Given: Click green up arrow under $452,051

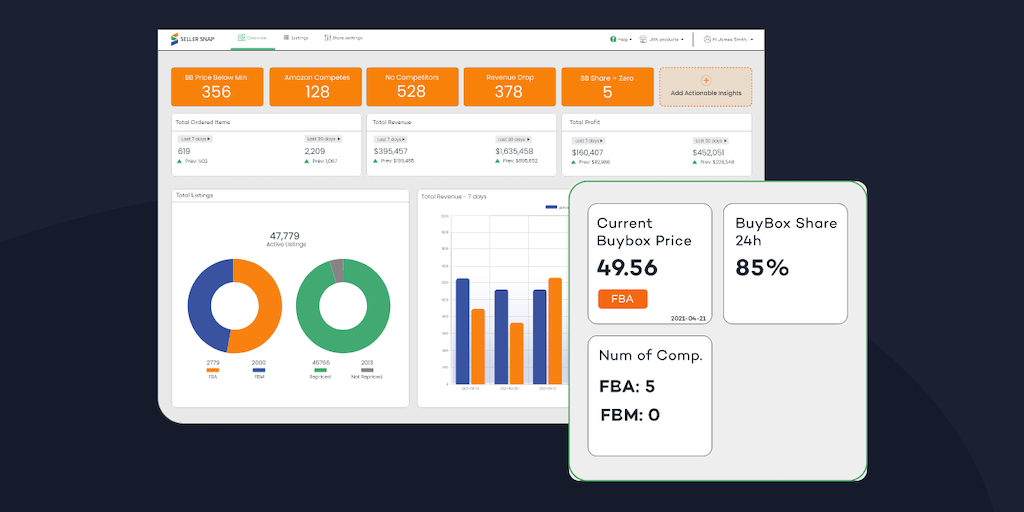Looking at the screenshot, I should pyautogui.click(x=695, y=162).
